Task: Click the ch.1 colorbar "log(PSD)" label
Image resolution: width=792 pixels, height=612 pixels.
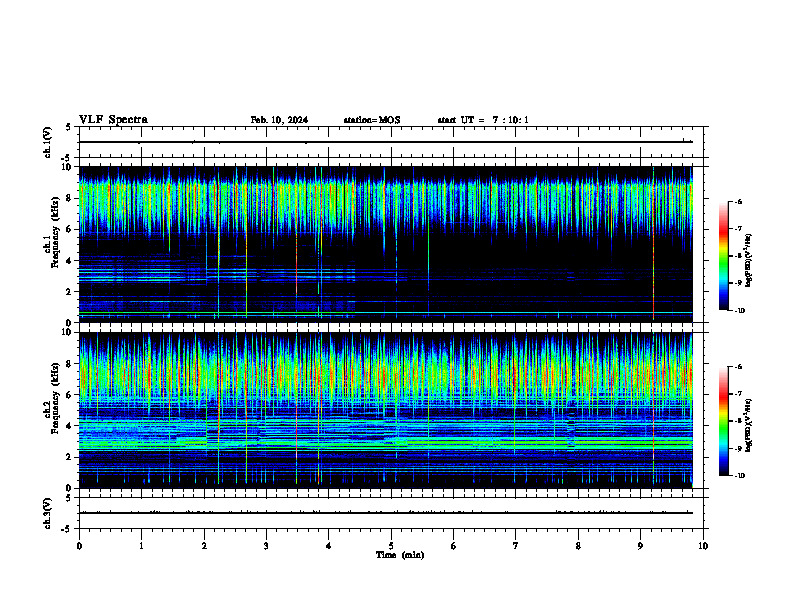Action: [748, 260]
